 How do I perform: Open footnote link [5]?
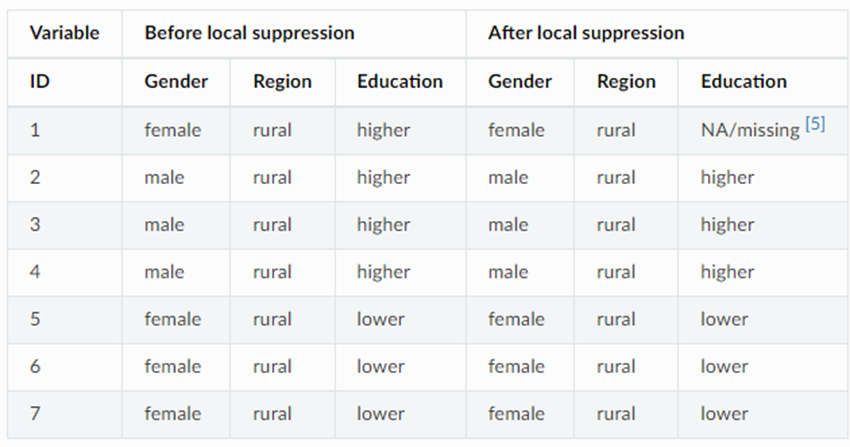click(x=815, y=125)
